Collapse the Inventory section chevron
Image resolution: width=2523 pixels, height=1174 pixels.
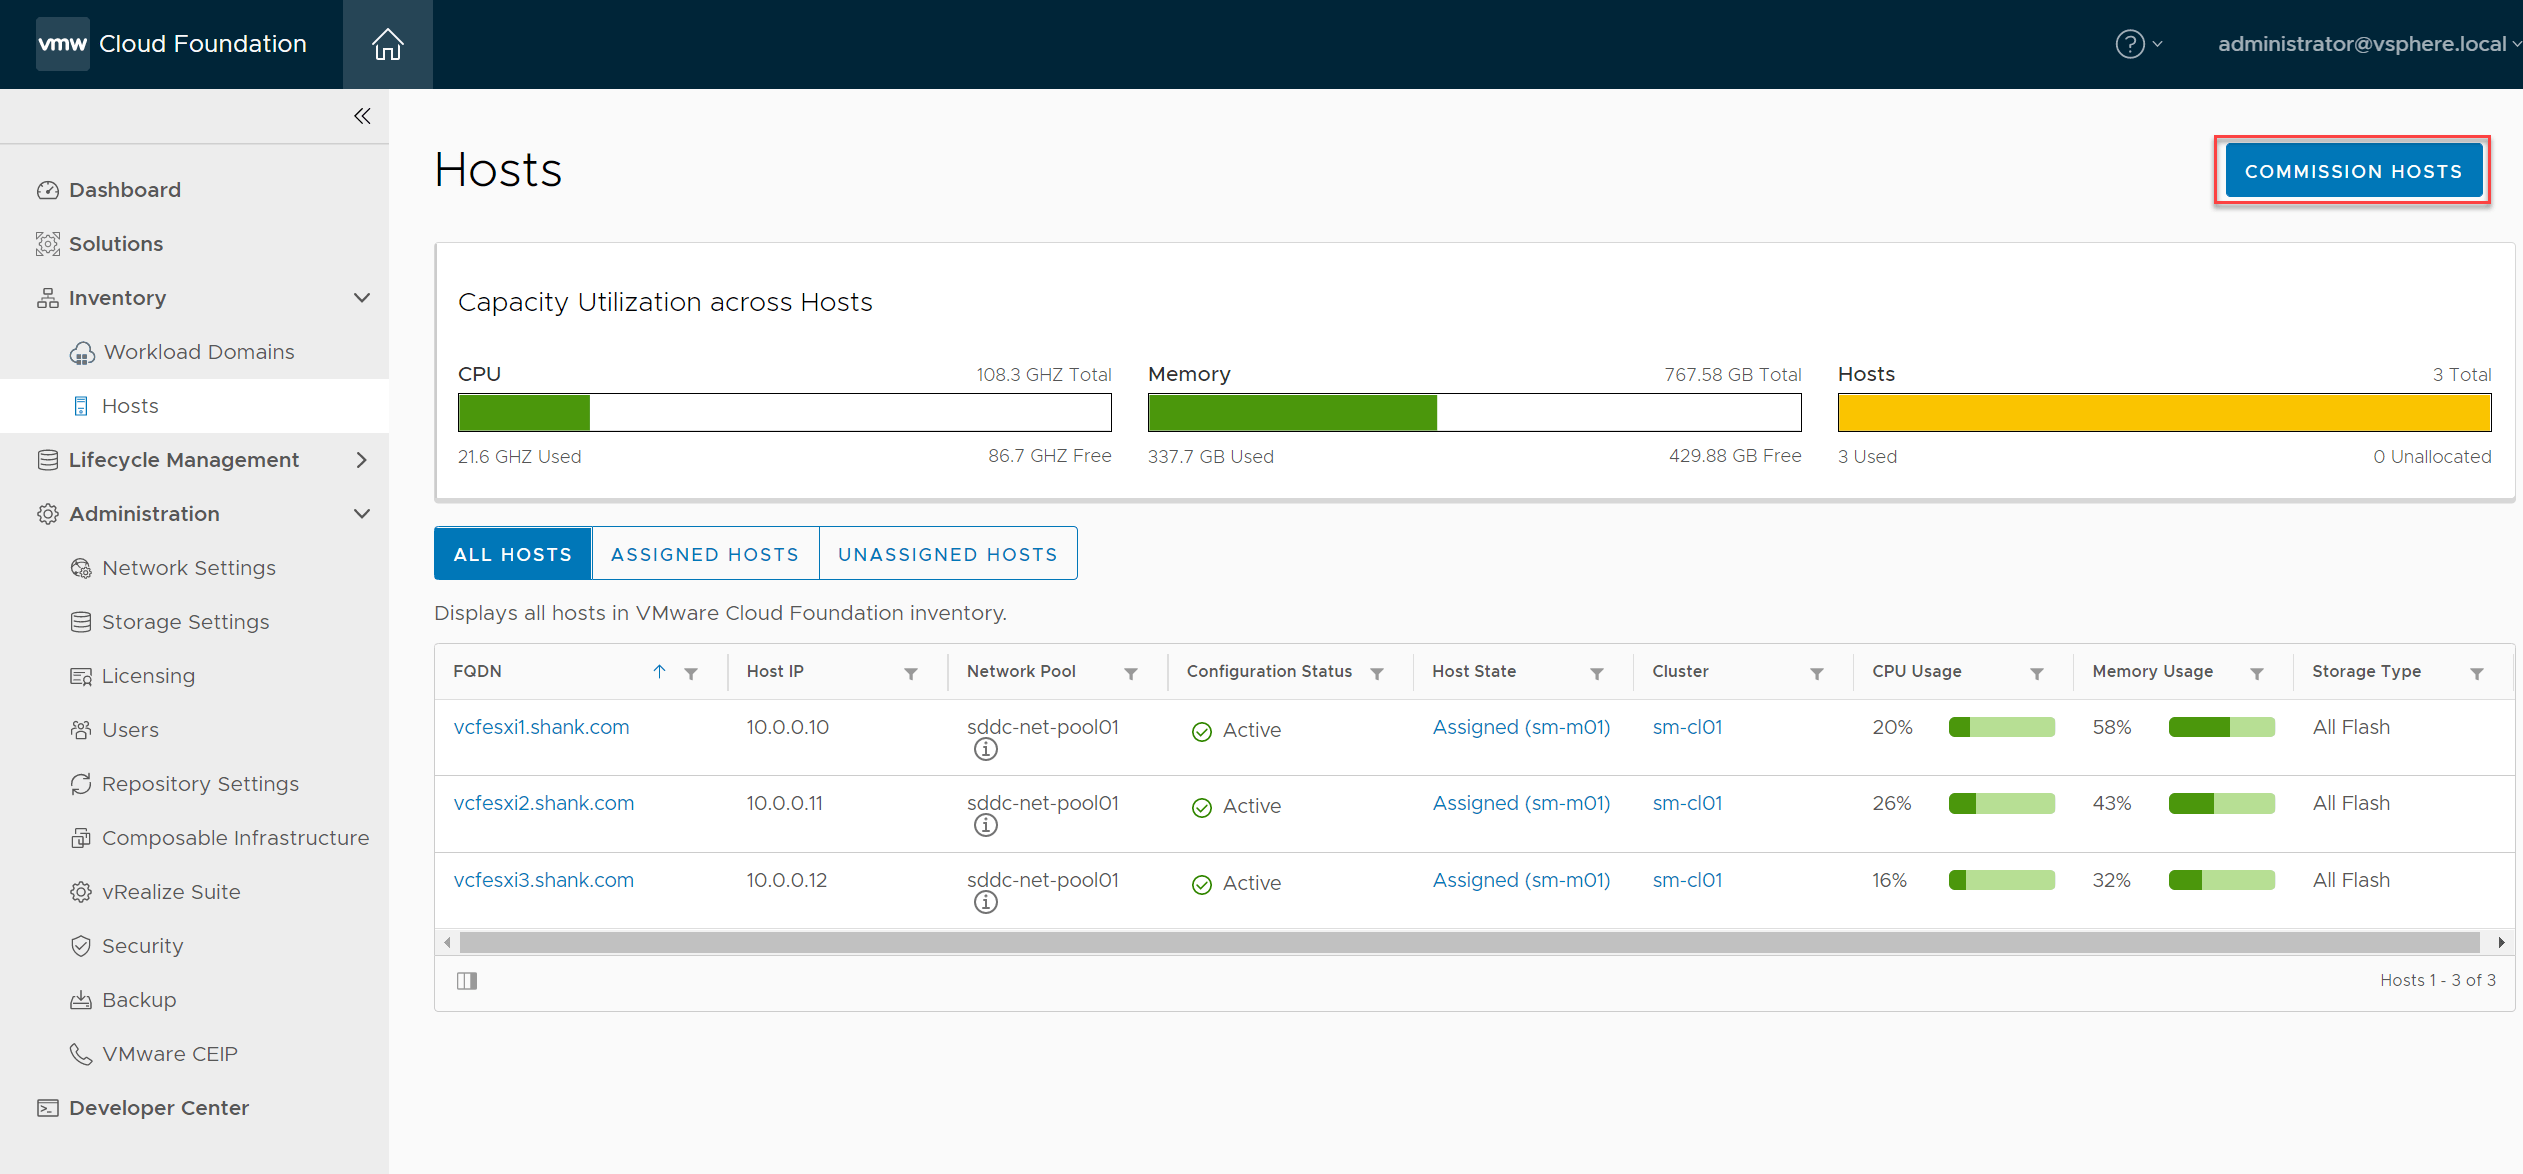point(362,298)
